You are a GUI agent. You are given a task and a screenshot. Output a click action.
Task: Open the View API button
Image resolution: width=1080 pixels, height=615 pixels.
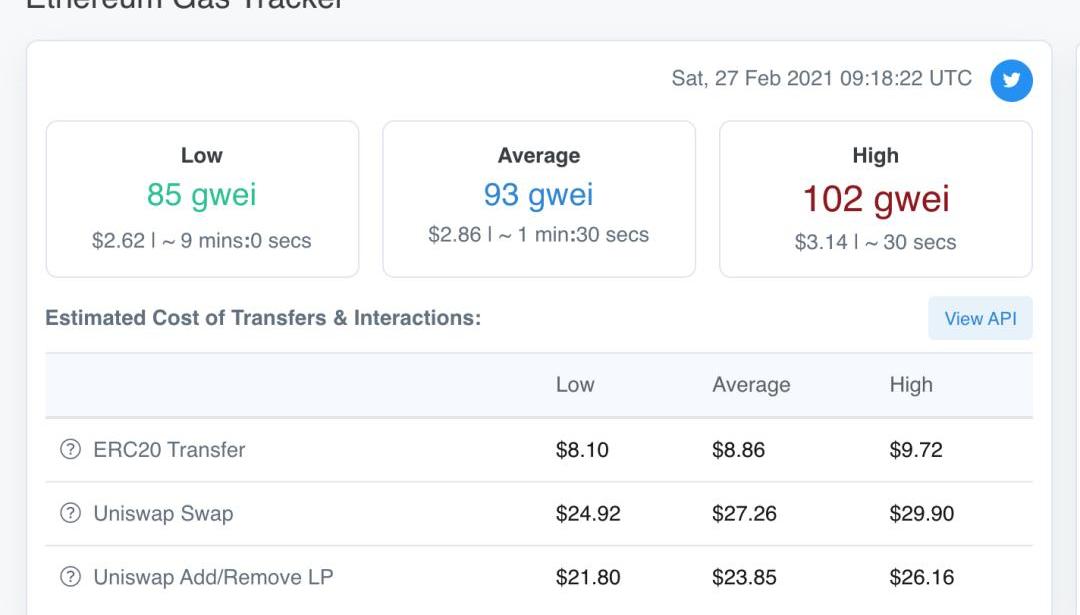980,318
